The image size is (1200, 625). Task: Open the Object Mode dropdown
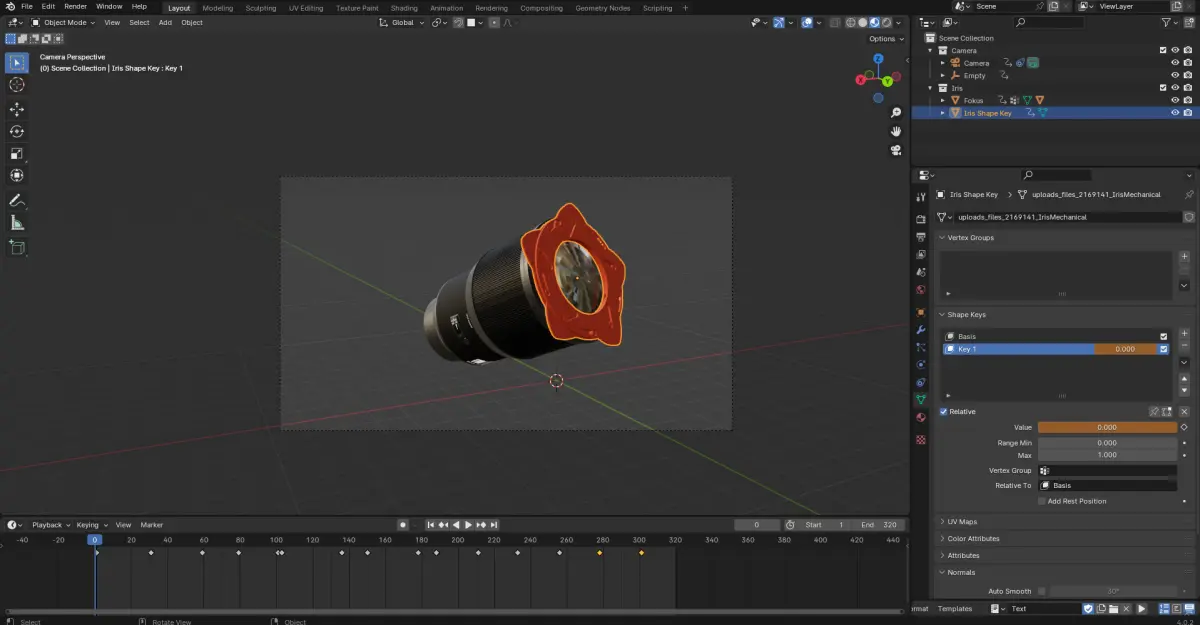click(63, 22)
